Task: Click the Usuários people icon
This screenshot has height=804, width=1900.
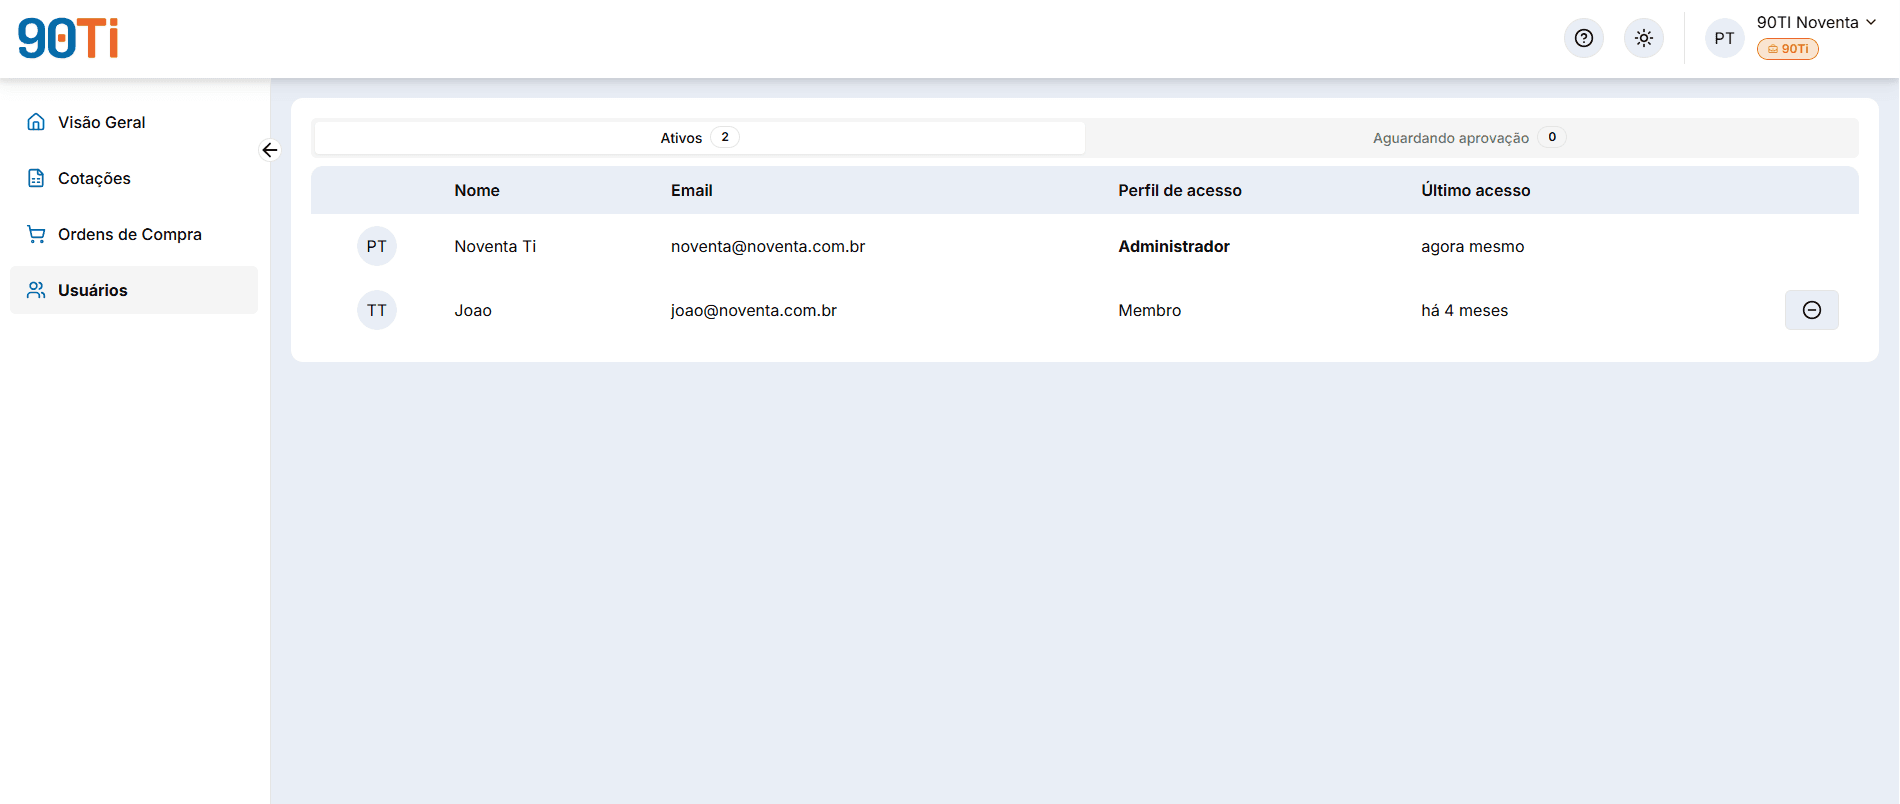Action: click(36, 290)
